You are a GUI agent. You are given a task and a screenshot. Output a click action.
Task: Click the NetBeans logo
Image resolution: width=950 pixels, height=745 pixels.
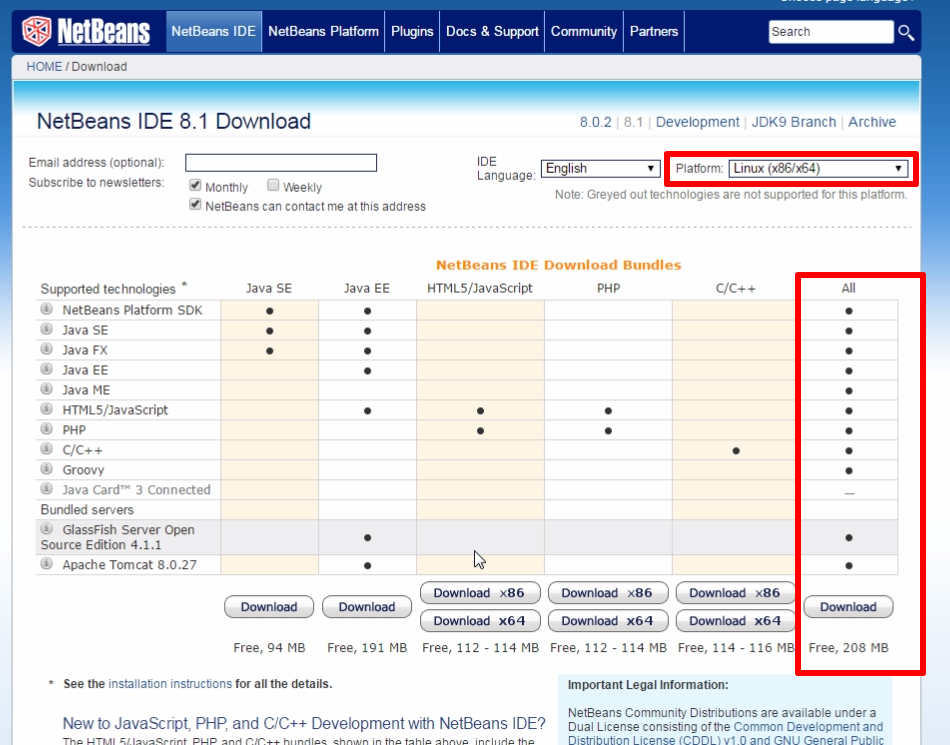coord(86,31)
